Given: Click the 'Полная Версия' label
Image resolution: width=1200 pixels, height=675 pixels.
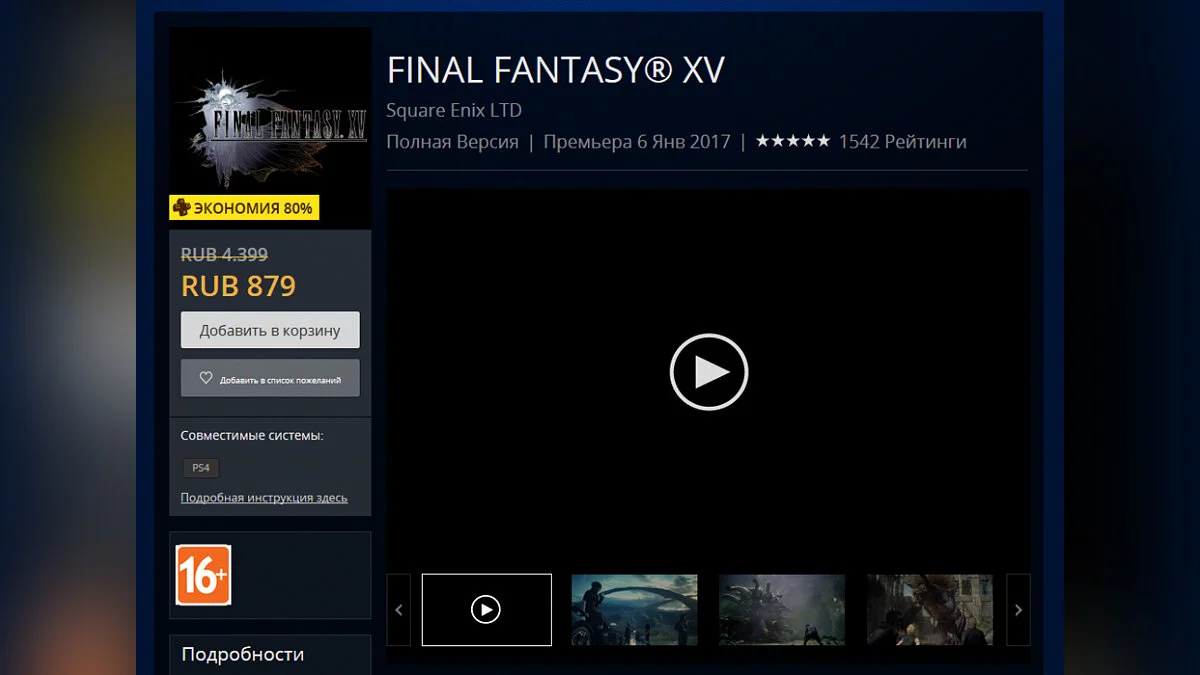Looking at the screenshot, I should coord(452,141).
